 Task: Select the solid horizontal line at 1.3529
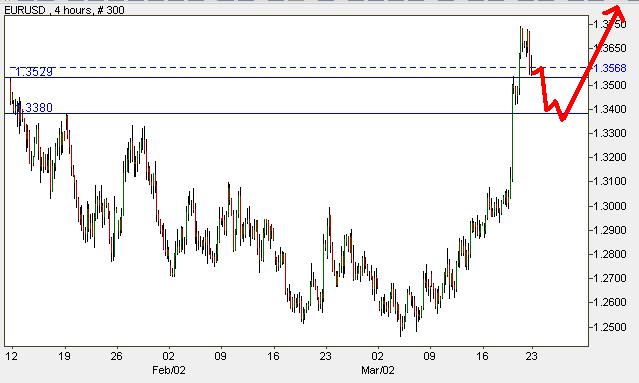click(296, 77)
